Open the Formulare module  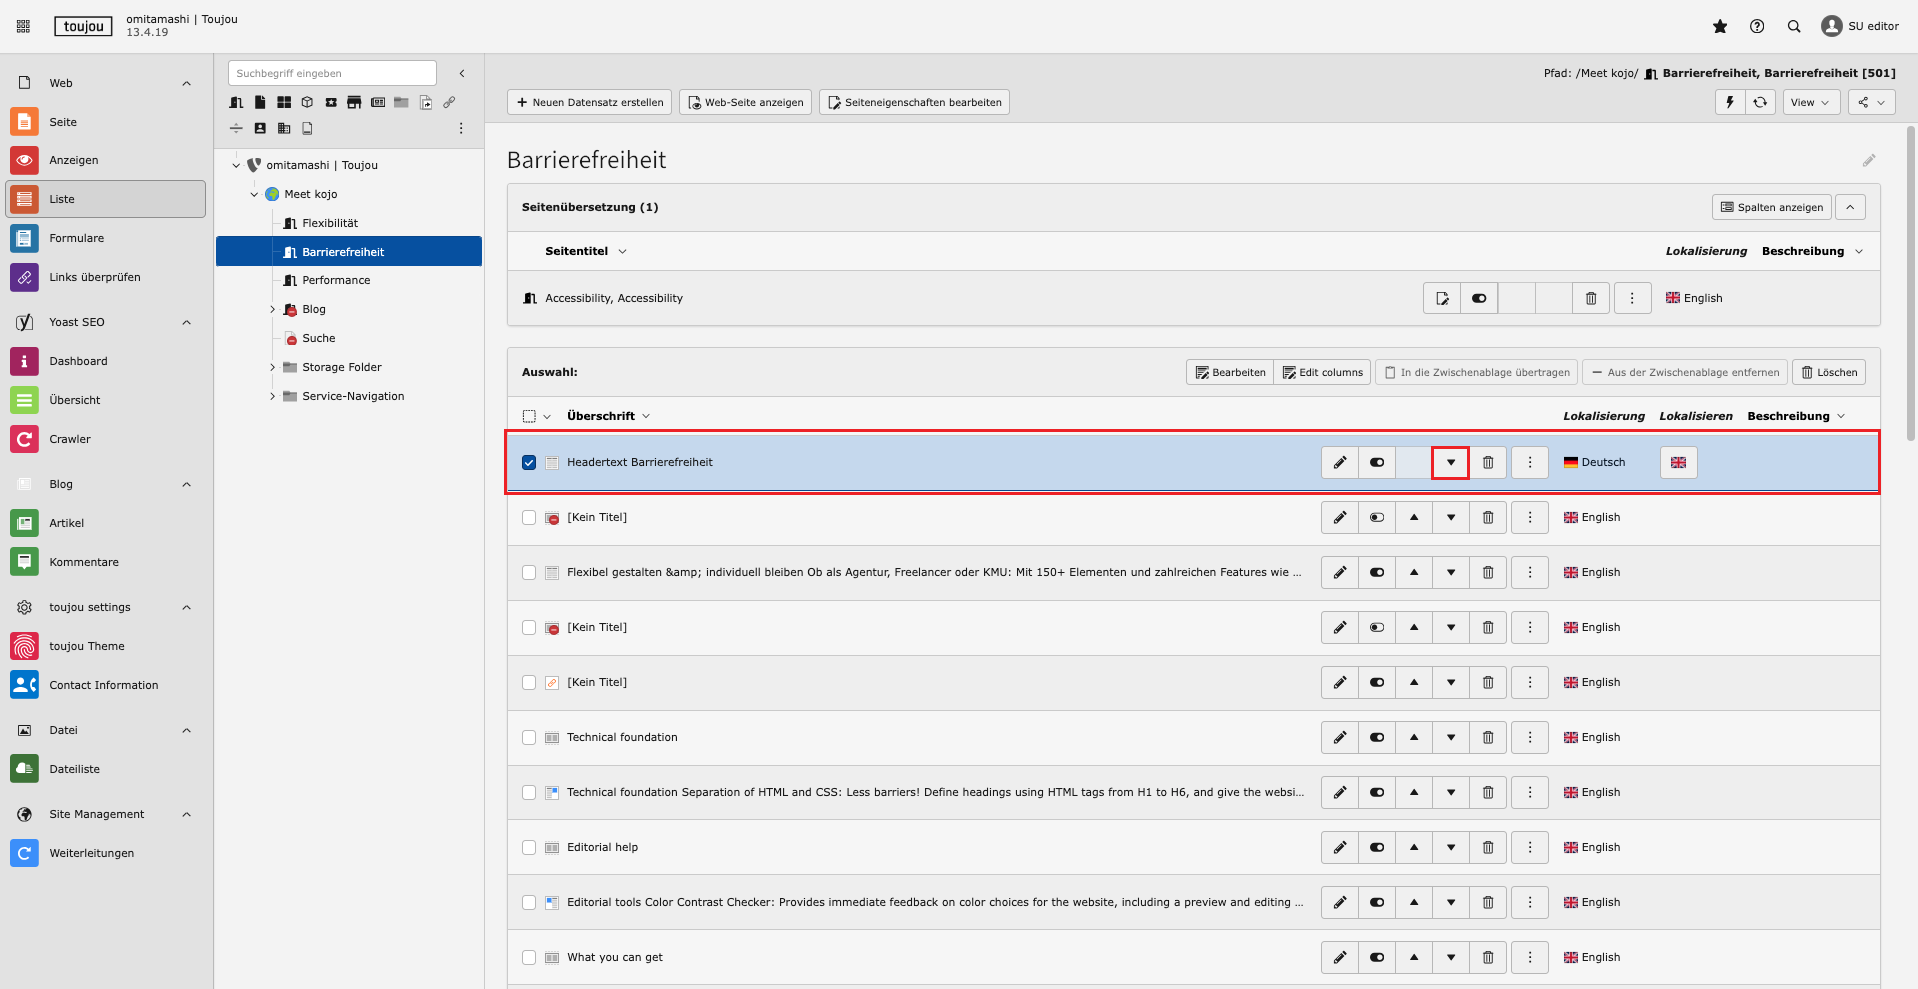76,238
